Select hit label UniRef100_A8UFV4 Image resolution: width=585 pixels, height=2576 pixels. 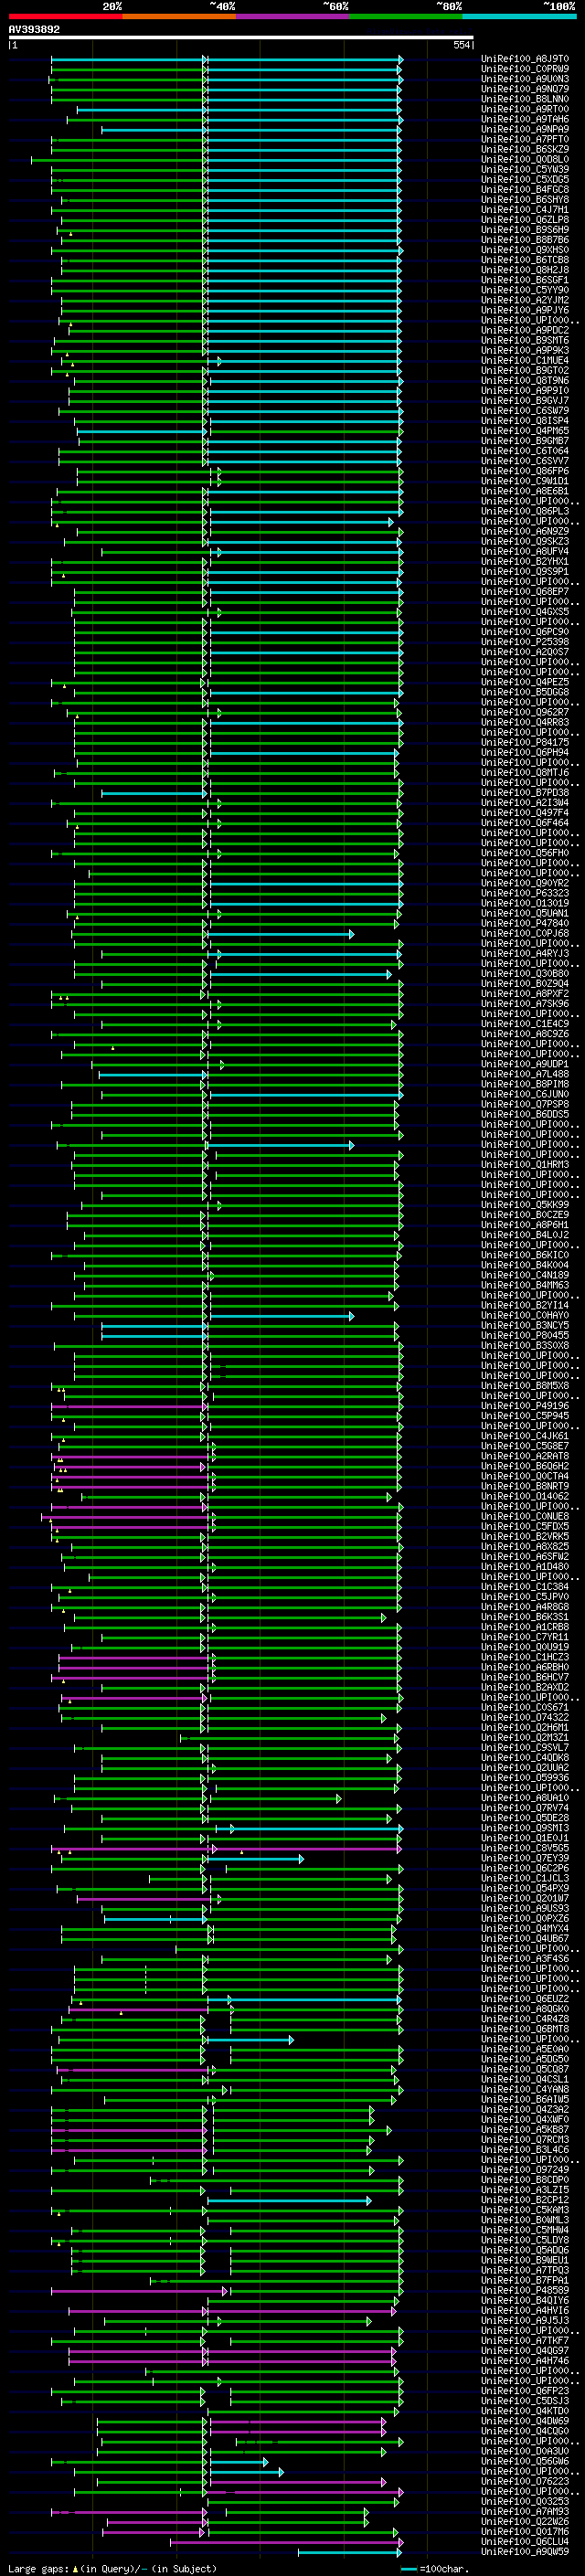tap(525, 551)
